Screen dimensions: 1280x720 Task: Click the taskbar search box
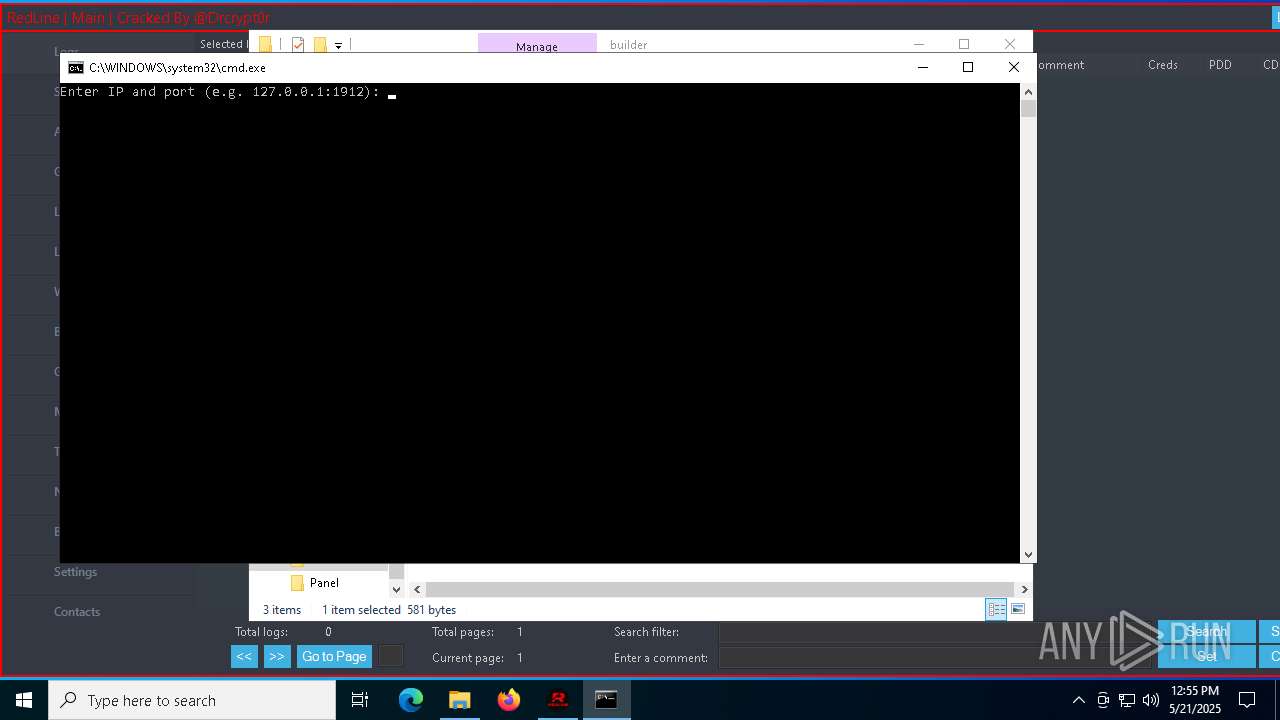pyautogui.click(x=192, y=700)
